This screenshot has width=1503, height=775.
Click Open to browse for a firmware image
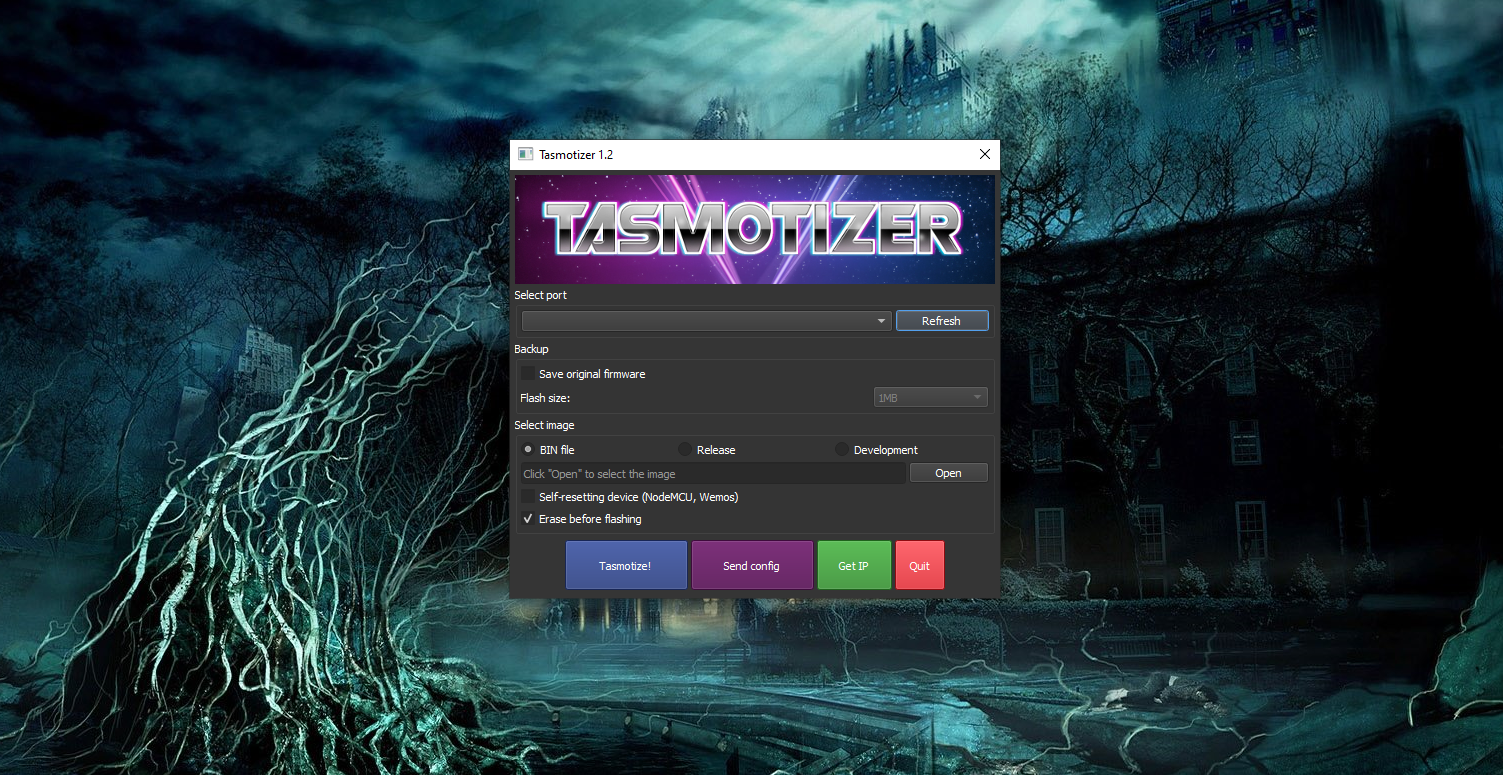click(948, 472)
